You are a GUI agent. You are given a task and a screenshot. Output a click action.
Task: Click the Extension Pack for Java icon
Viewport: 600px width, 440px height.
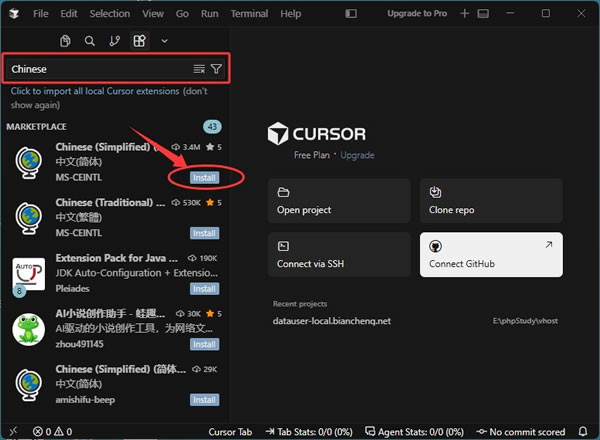click(29, 274)
